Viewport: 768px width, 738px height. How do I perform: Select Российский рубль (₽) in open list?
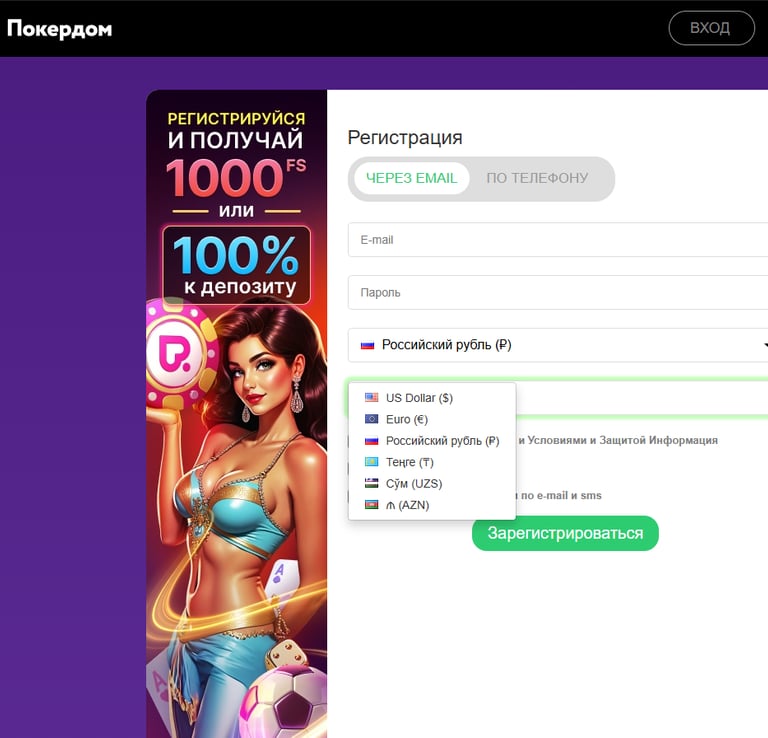[x=432, y=441]
